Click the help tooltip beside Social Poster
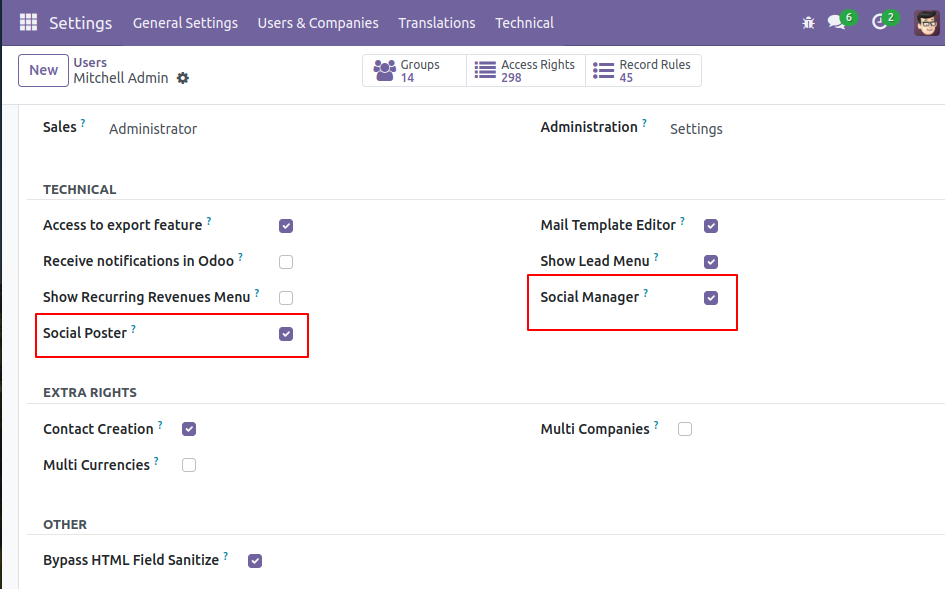Screen dimensions: 945x589 click(x=134, y=329)
